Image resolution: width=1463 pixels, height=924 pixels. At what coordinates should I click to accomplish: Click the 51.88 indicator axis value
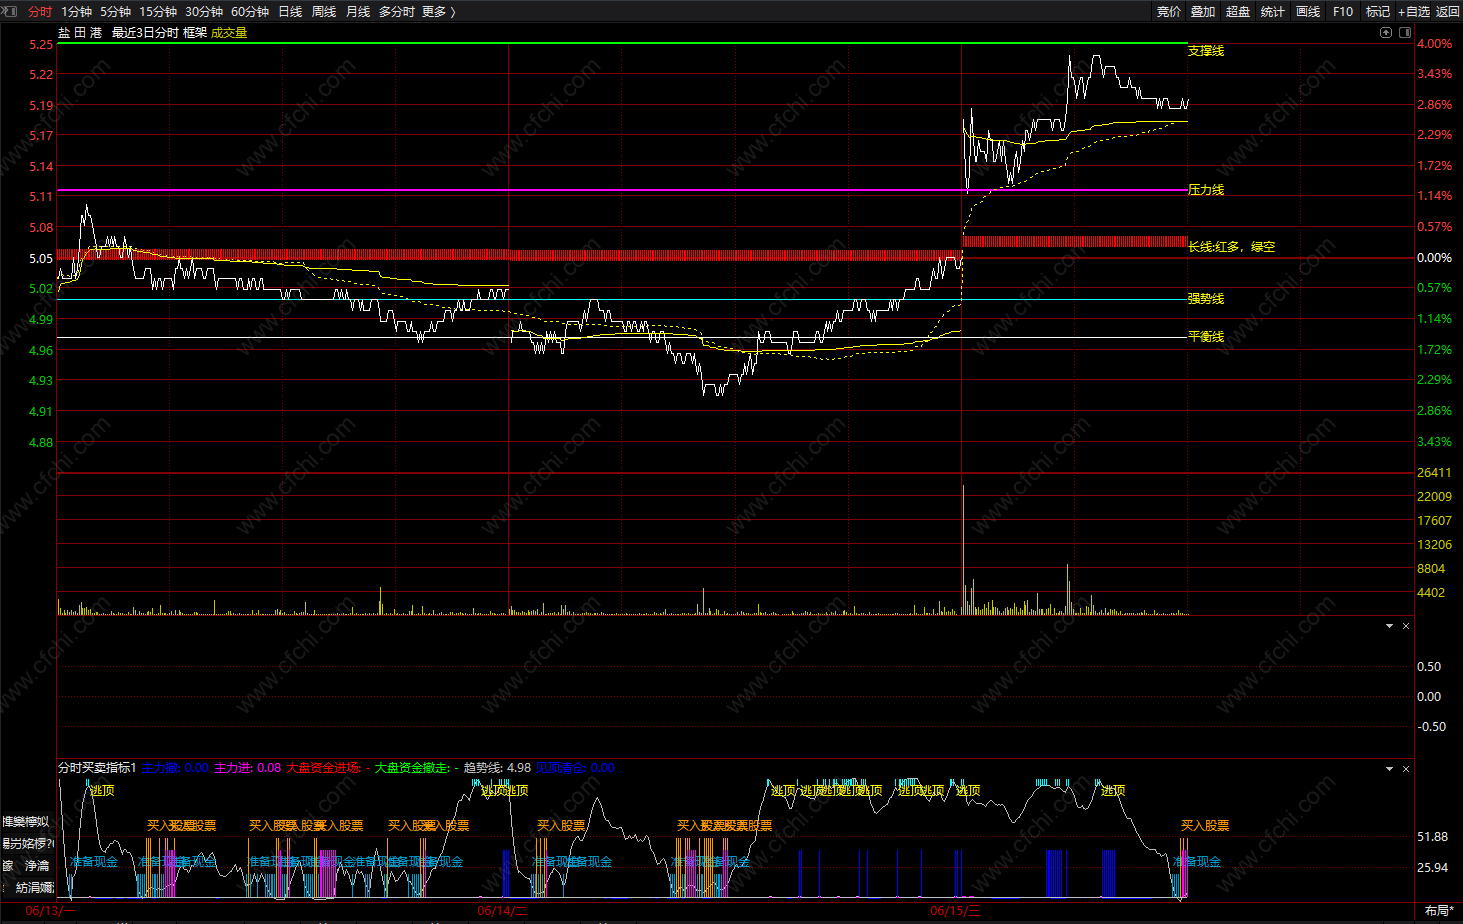1433,837
